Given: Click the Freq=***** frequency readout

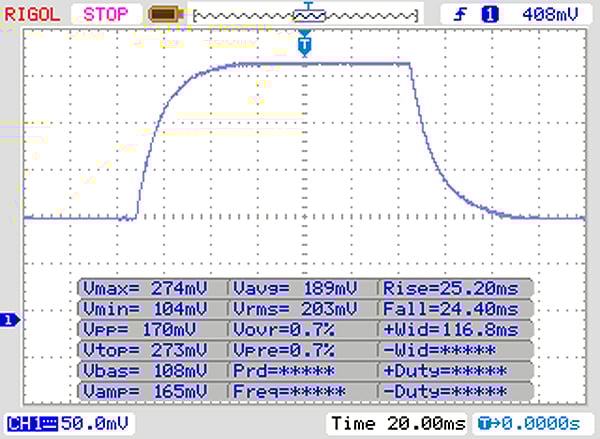Looking at the screenshot, I should (x=289, y=391).
